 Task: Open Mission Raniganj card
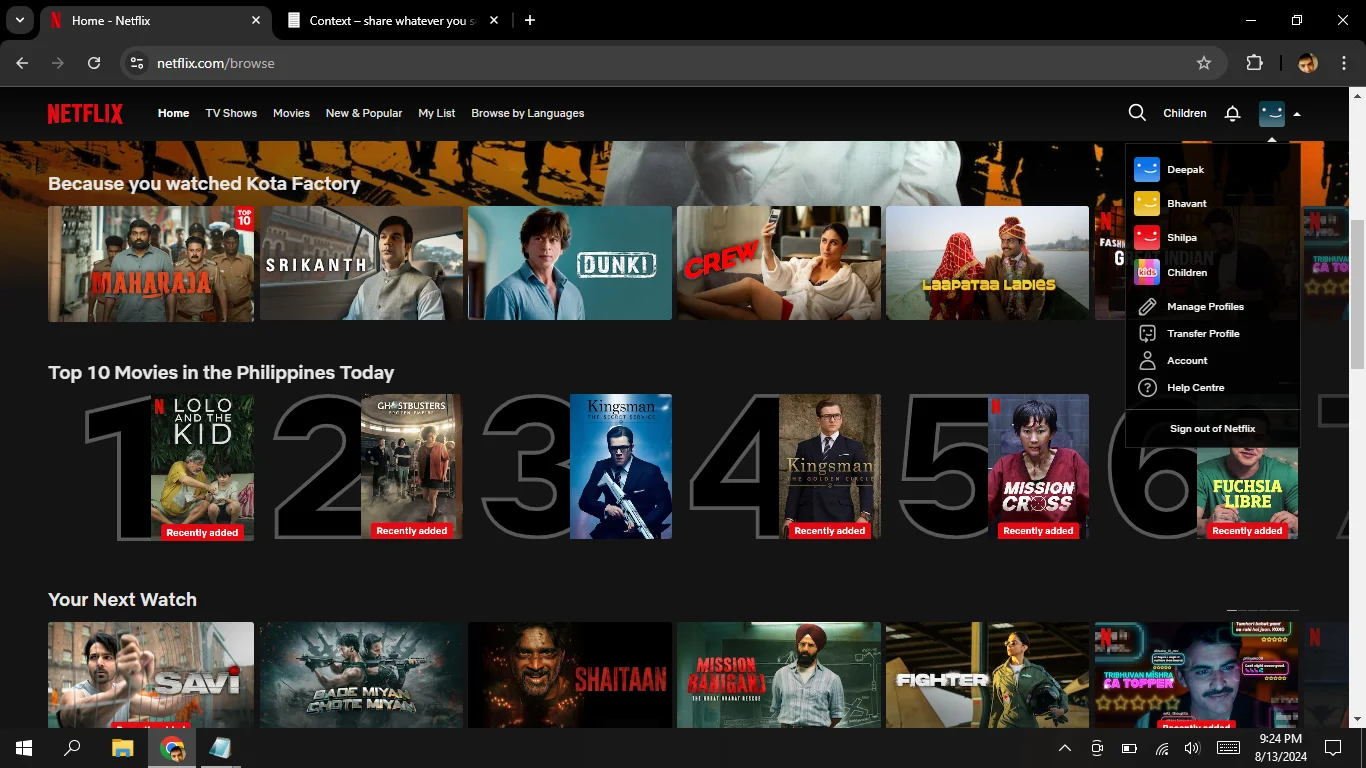point(779,675)
